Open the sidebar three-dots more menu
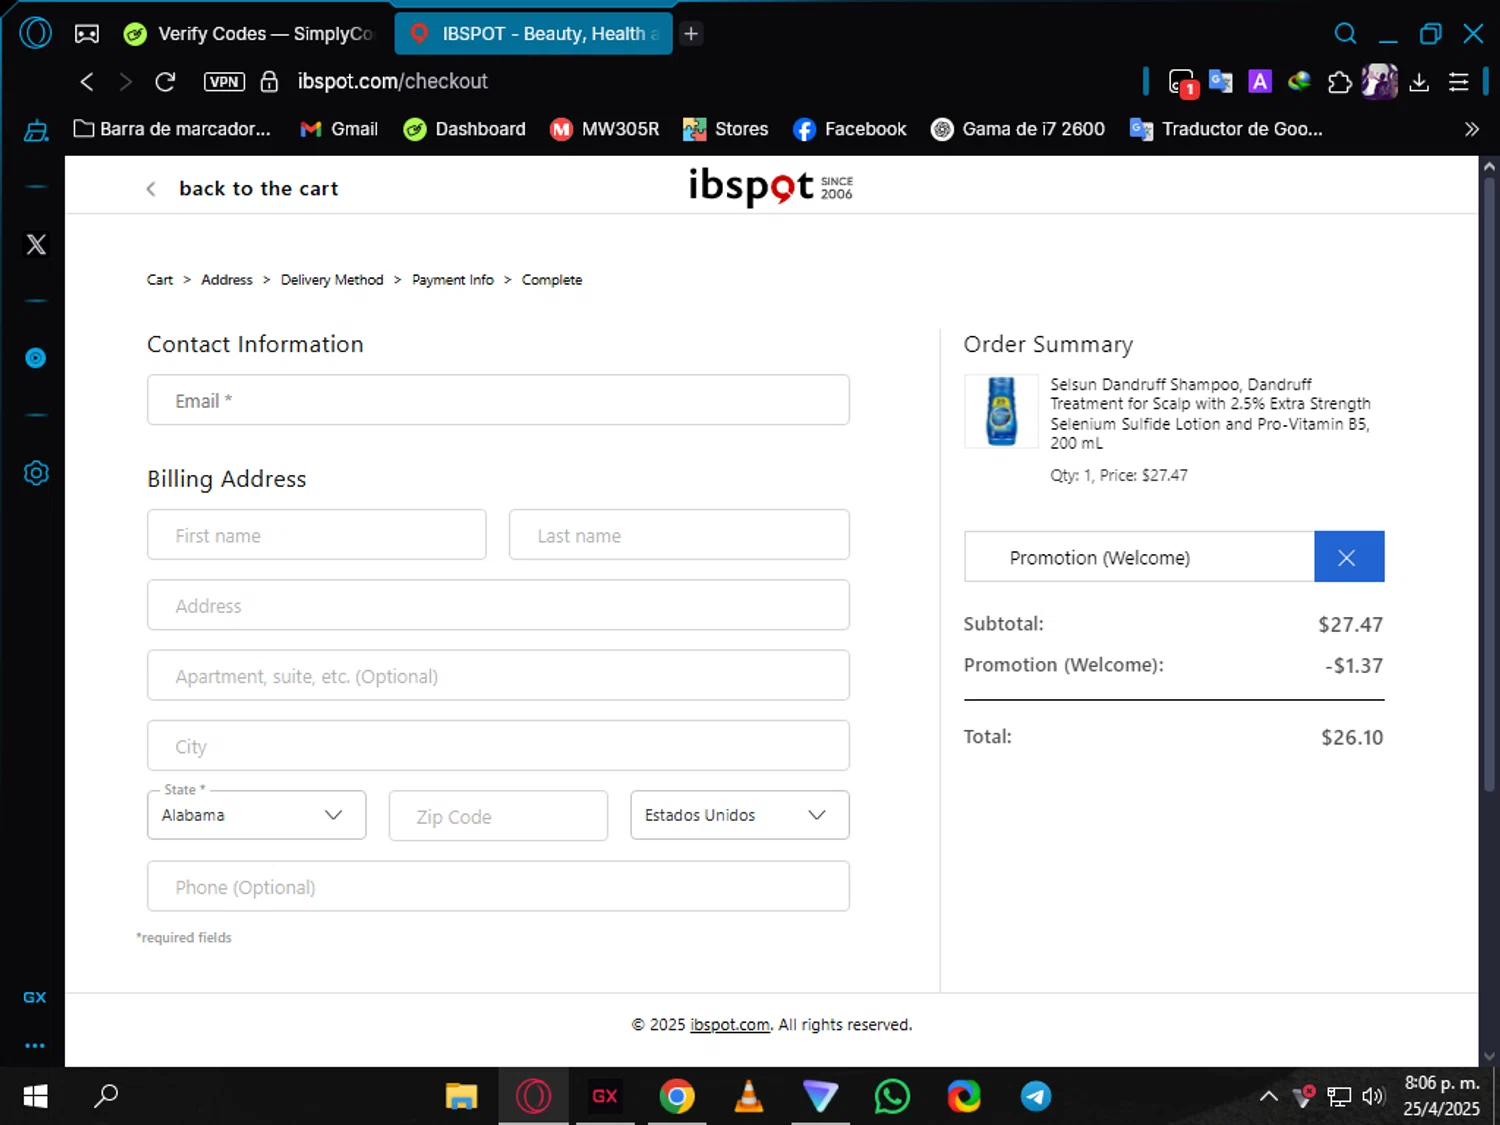The image size is (1500, 1125). [x=35, y=1046]
